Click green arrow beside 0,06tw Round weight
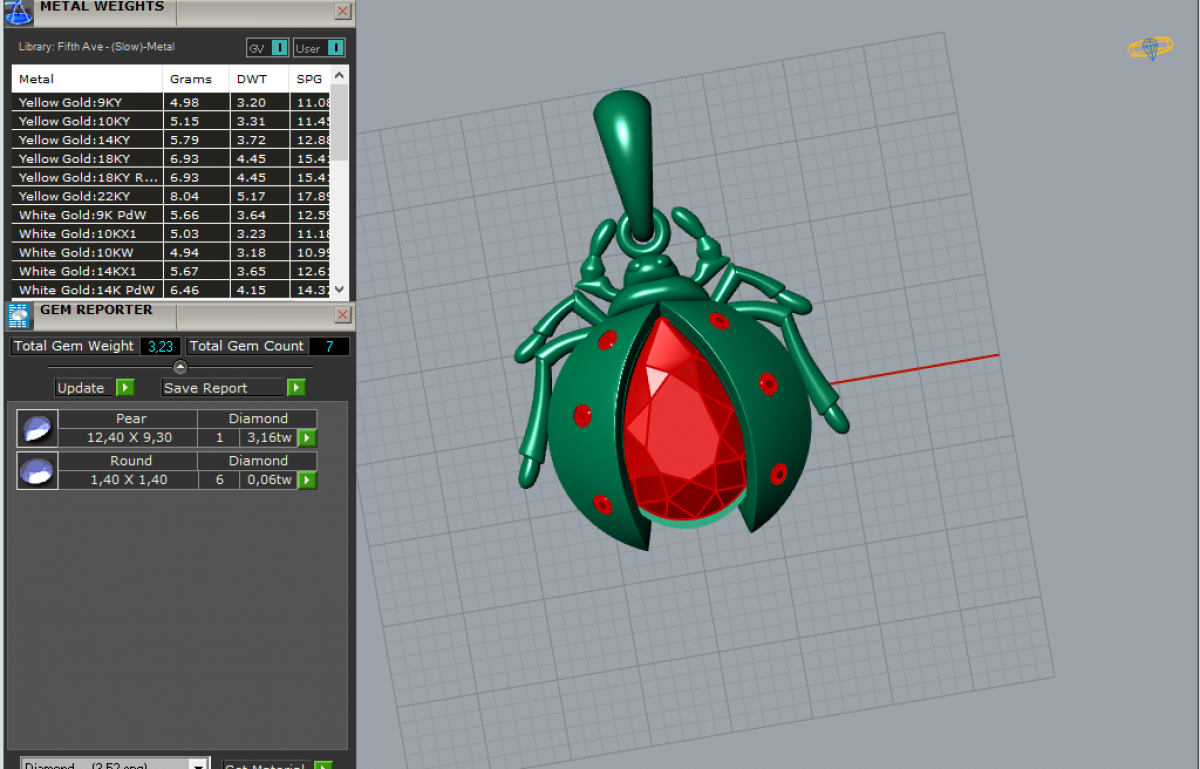Image resolution: width=1200 pixels, height=769 pixels. 307,480
